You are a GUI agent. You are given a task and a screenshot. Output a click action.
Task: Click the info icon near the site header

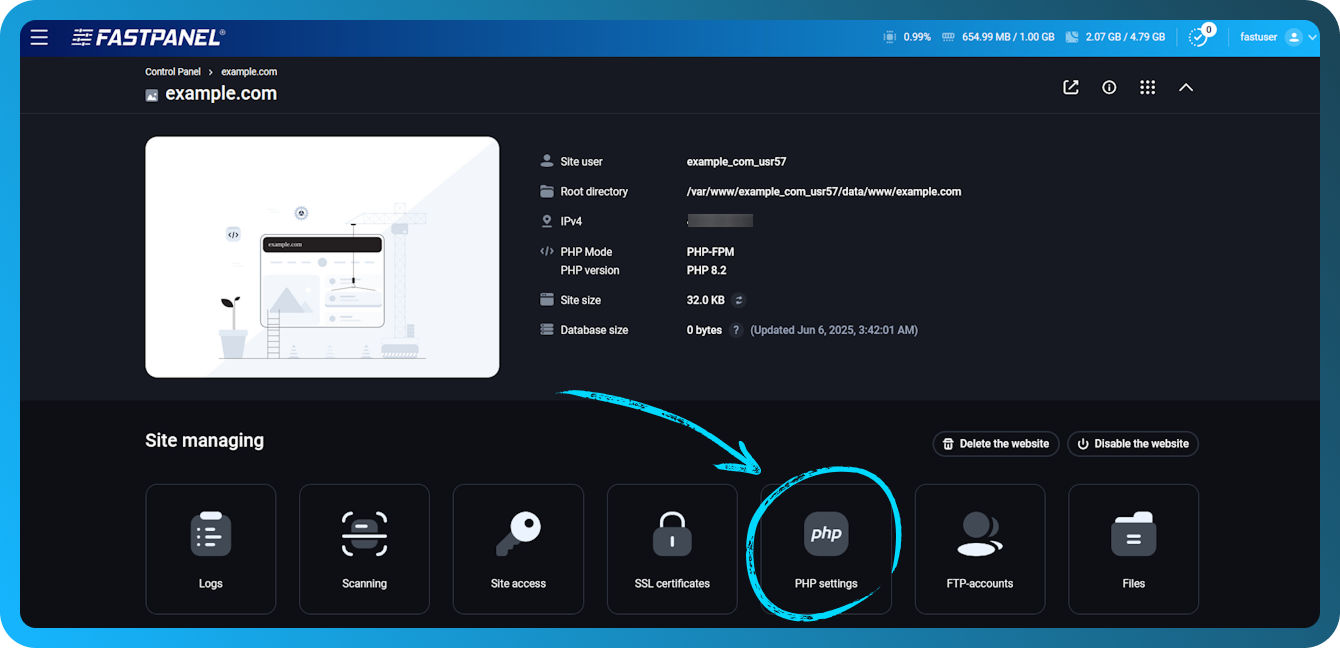1109,87
